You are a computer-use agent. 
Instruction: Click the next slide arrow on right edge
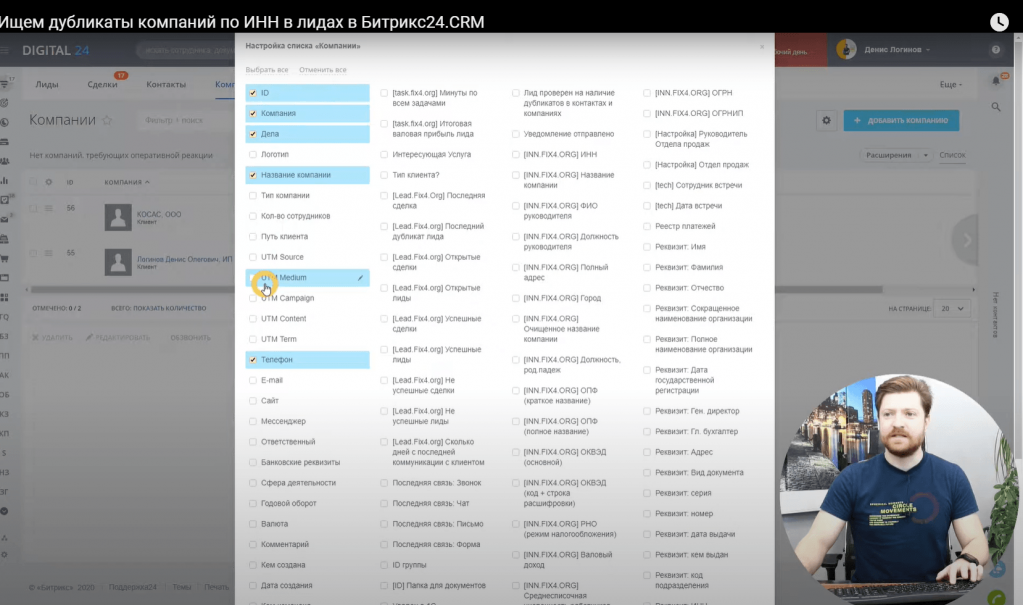[x=966, y=240]
